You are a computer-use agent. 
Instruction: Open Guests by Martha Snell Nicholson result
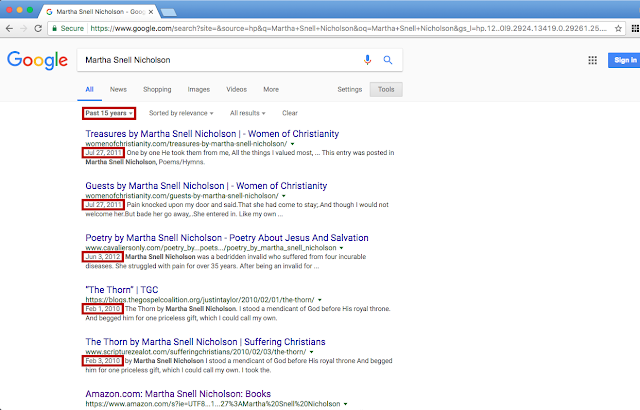[x=206, y=186]
